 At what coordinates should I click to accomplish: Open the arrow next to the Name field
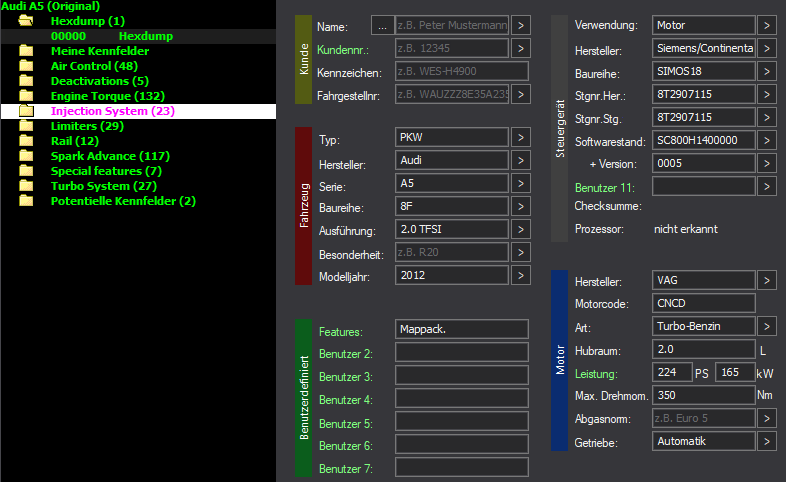521,25
